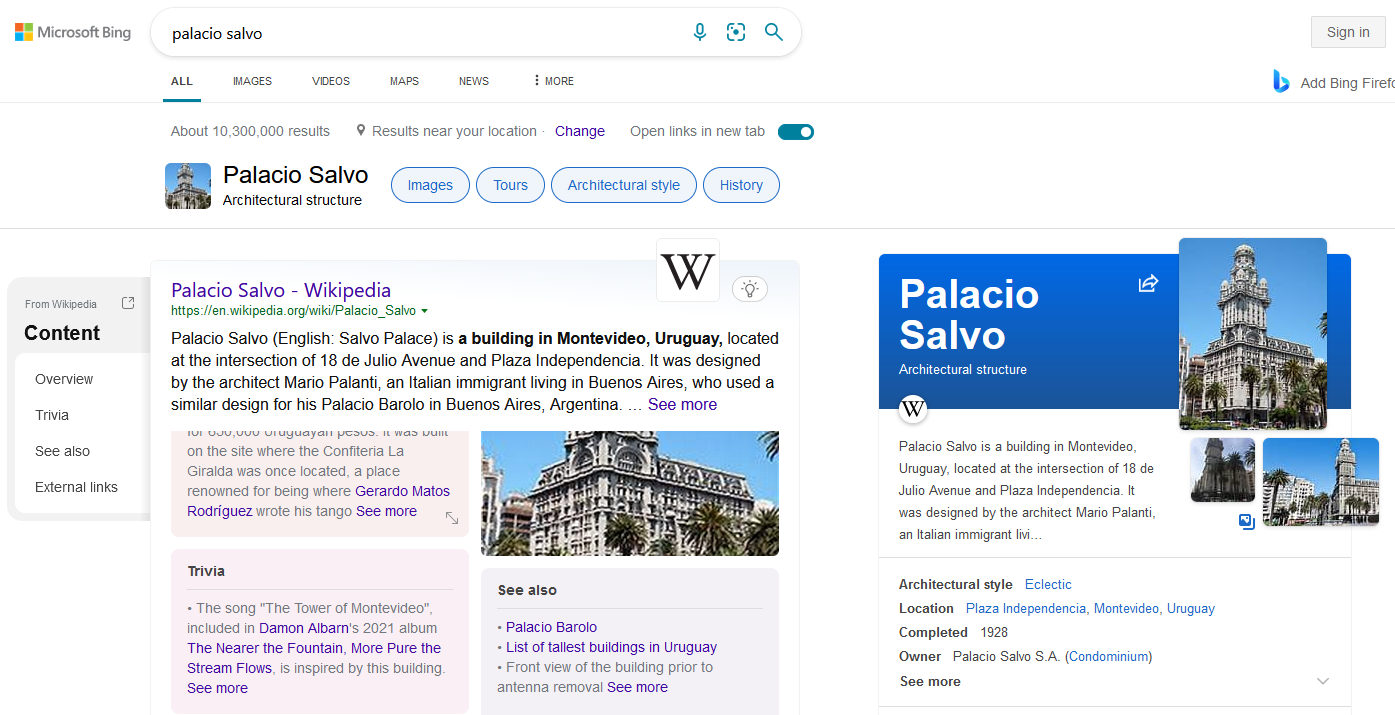
Task: Click the Bing logo beside Add Bing Firefox
Action: pyautogui.click(x=1281, y=82)
